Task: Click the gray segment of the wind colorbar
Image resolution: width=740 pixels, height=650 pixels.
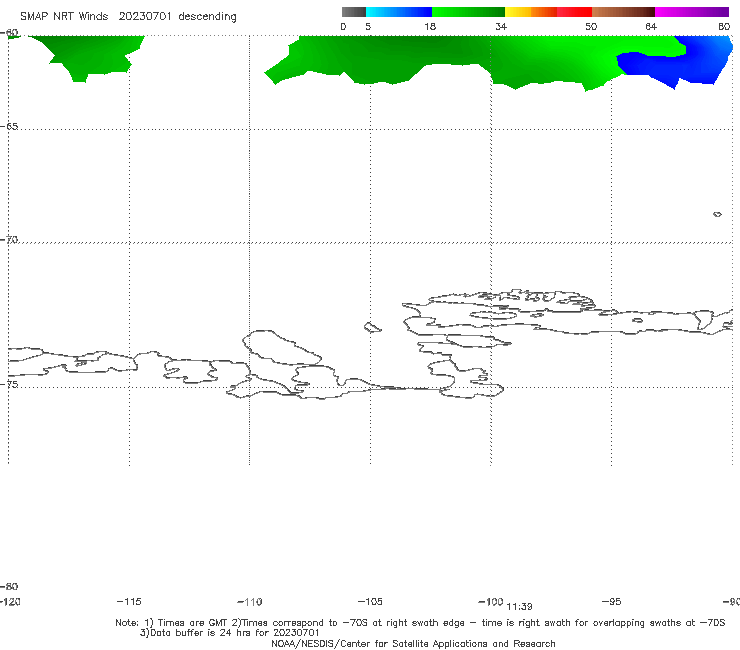Action: pyautogui.click(x=354, y=12)
